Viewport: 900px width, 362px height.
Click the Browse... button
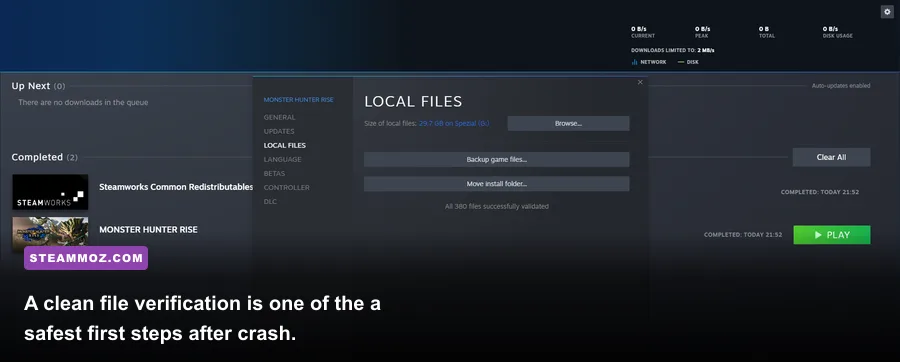point(568,123)
